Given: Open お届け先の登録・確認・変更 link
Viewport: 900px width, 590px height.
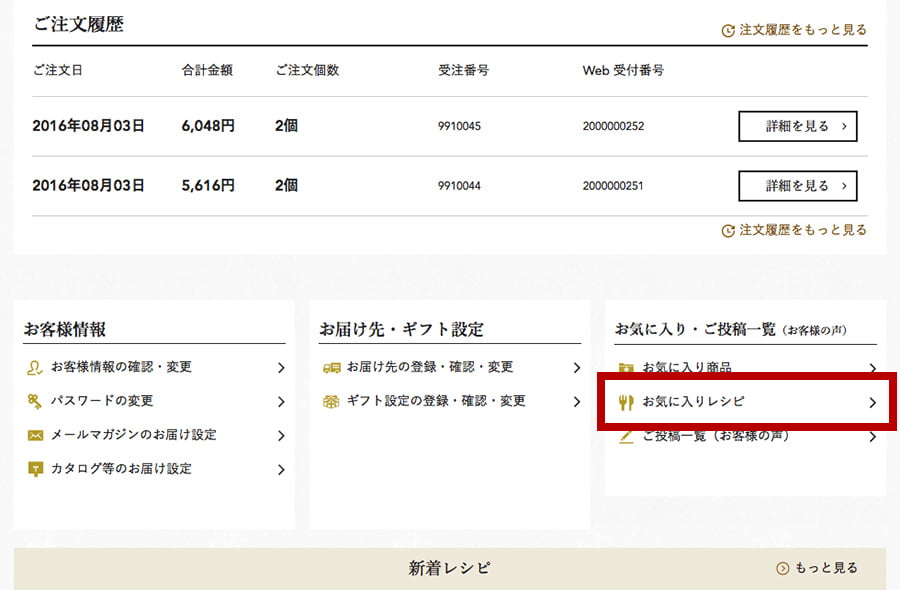Looking at the screenshot, I should point(430,368).
